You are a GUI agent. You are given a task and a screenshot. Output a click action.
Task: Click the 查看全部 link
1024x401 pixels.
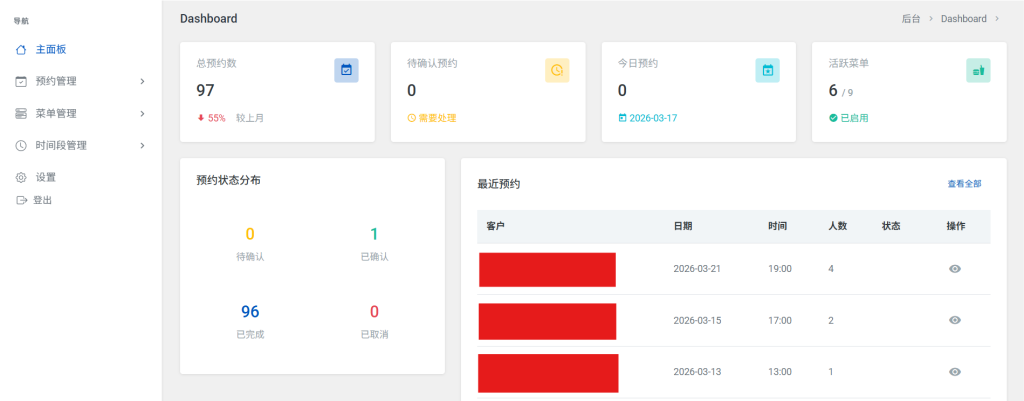click(964, 184)
